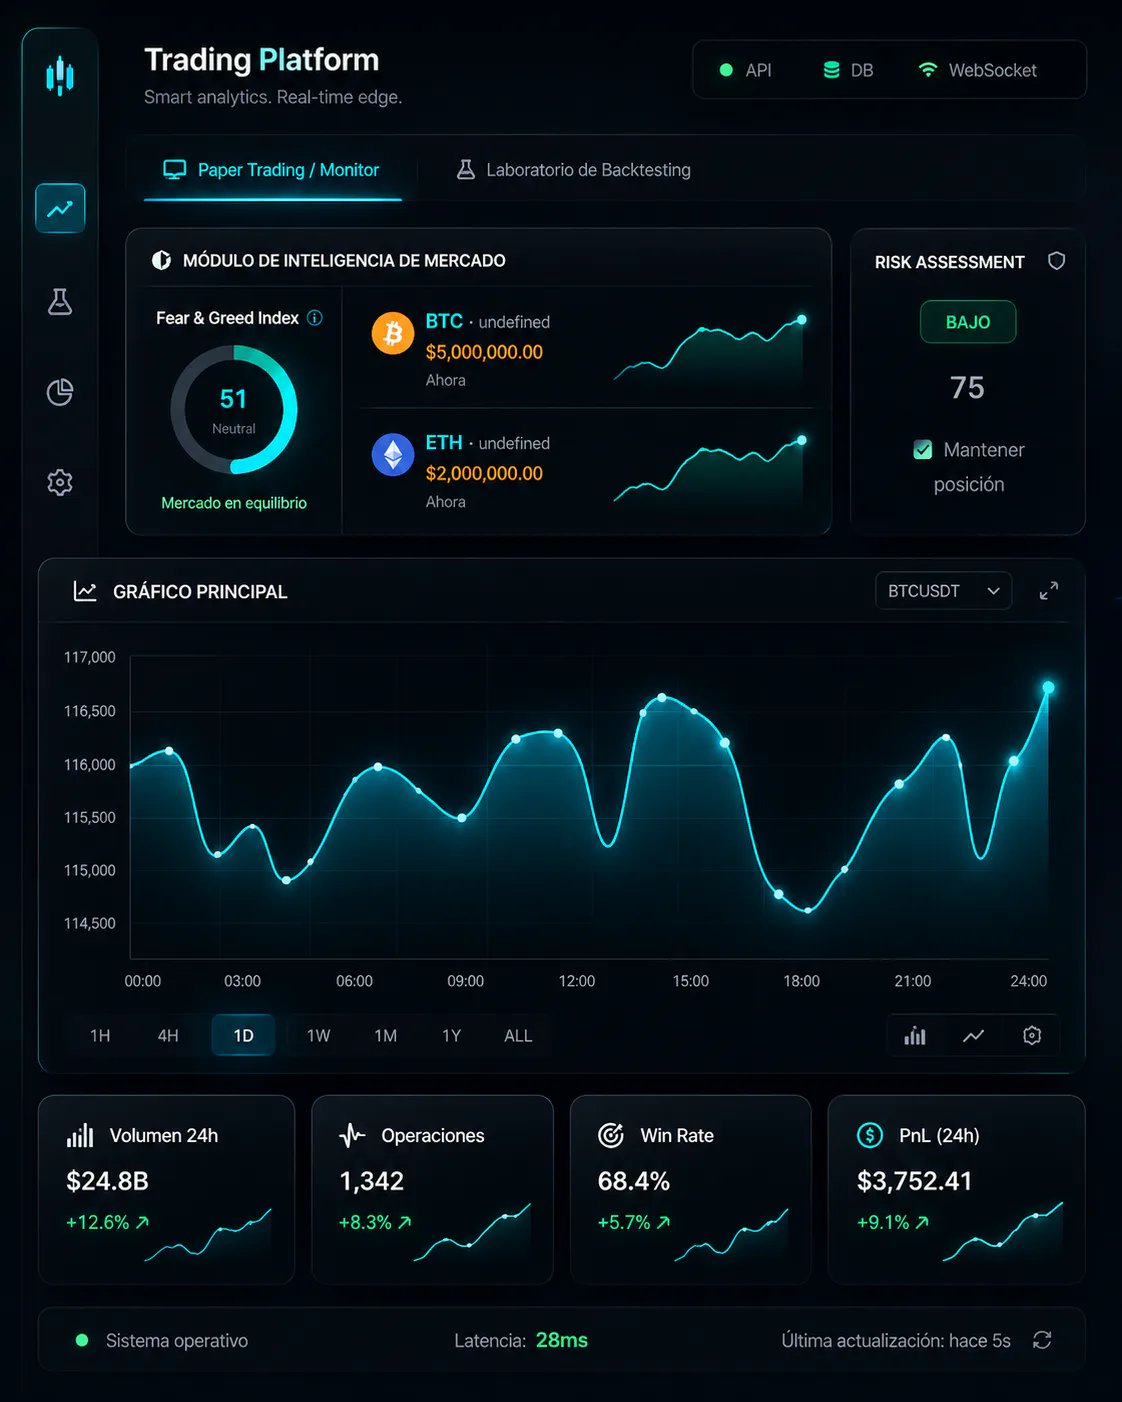This screenshot has width=1122, height=1402.
Task: Open the BTCUSDT symbol dropdown
Action: coord(943,591)
